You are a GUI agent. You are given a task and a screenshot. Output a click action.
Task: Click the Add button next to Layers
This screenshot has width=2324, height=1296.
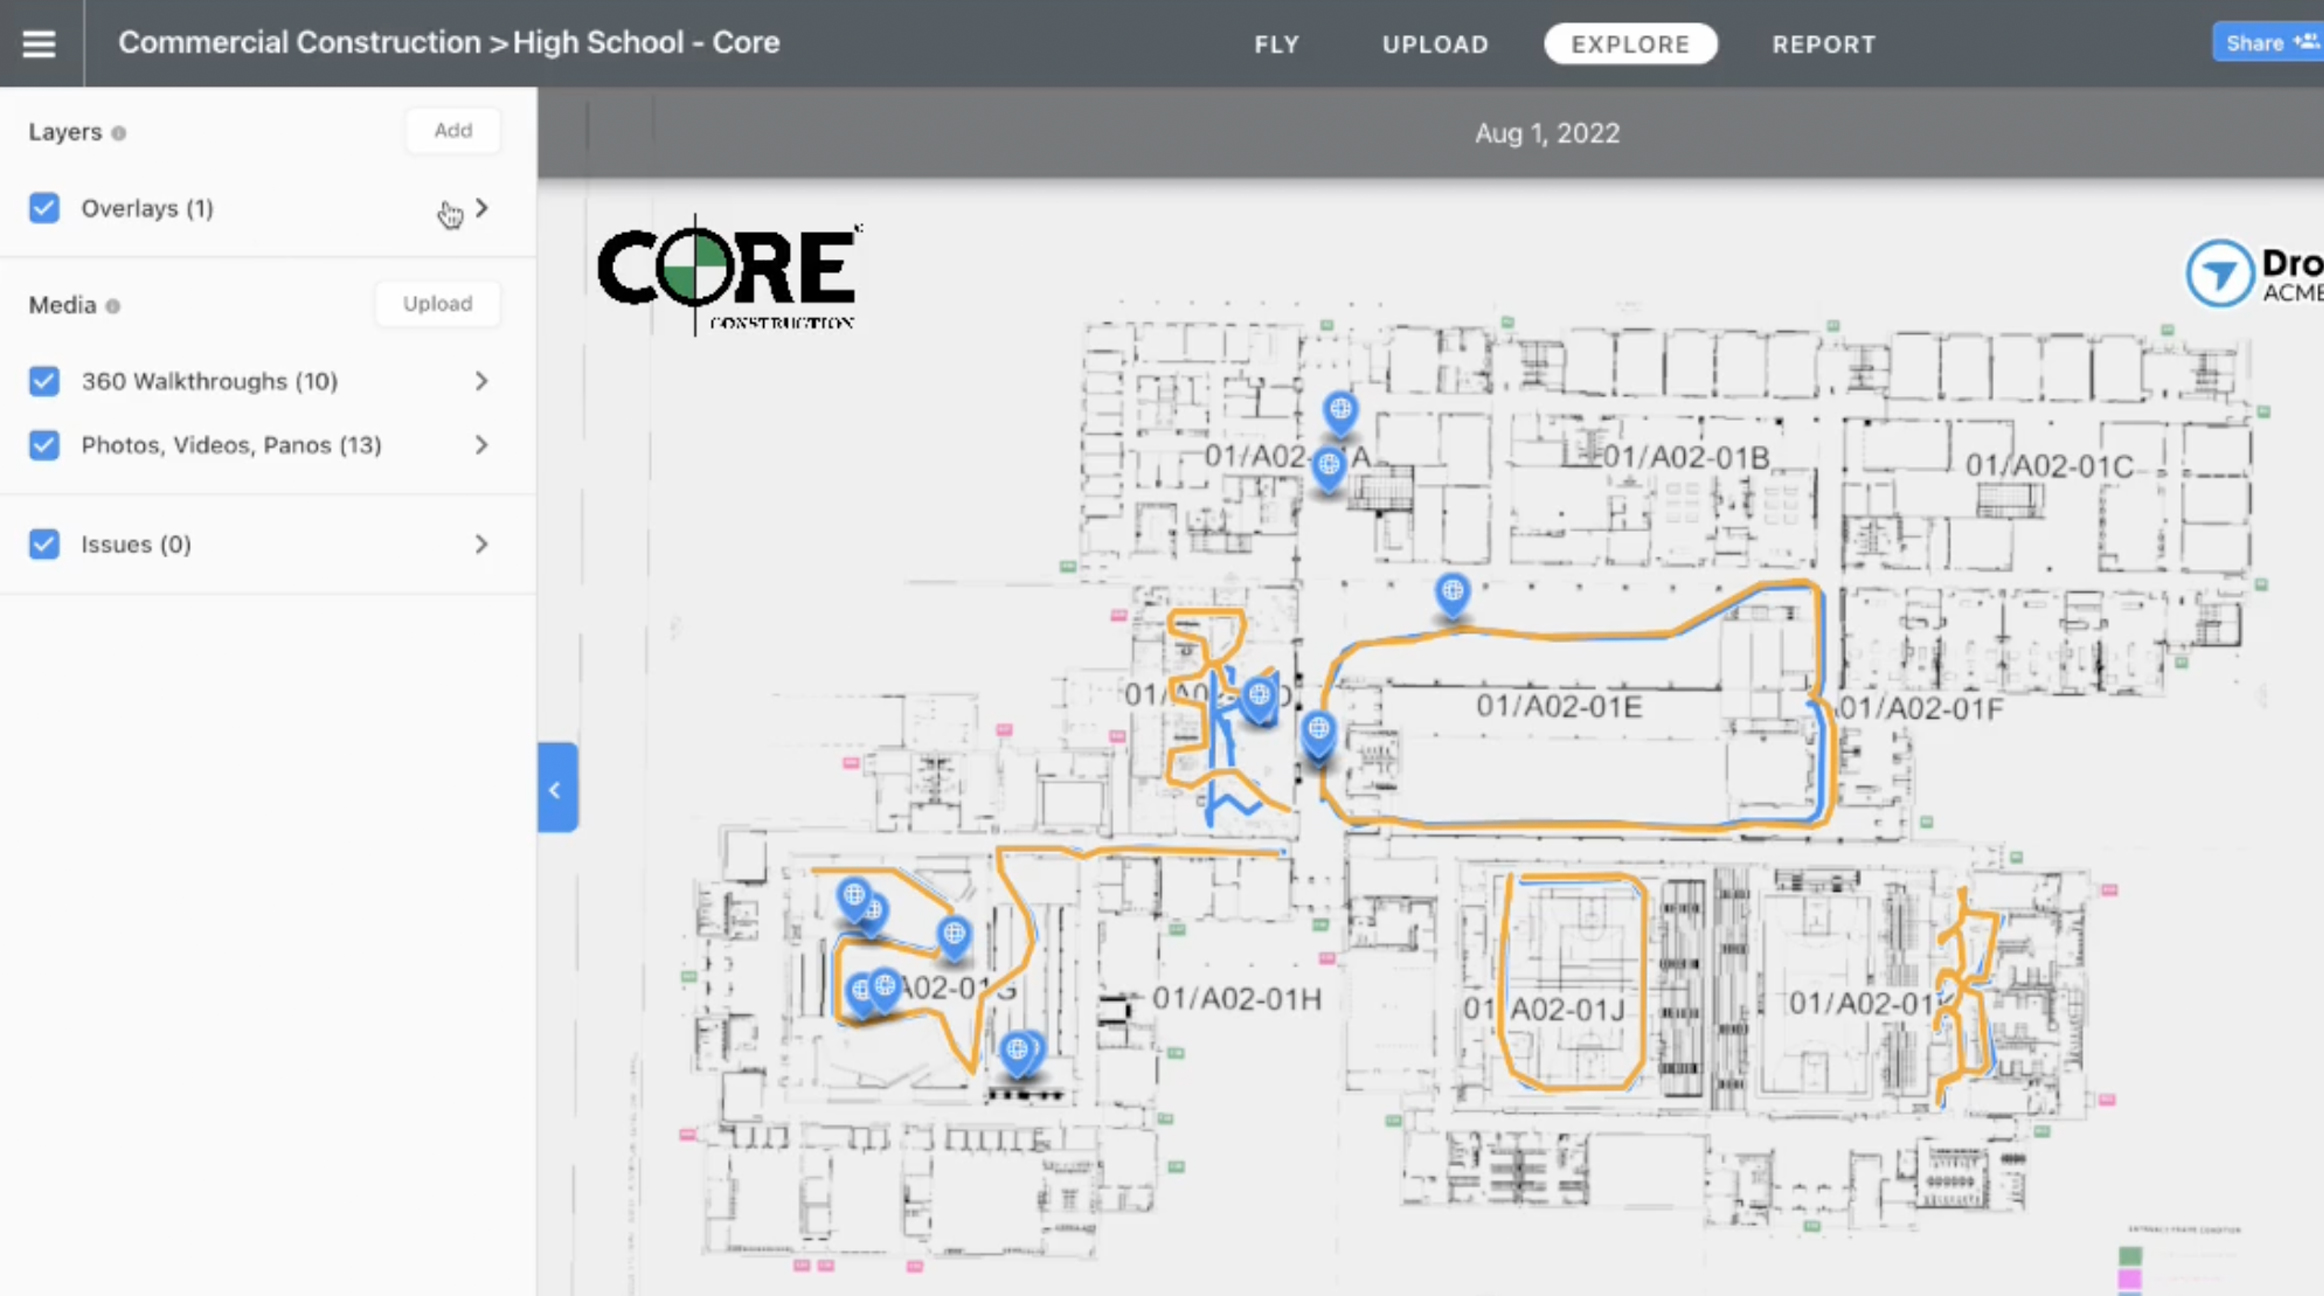pos(453,130)
